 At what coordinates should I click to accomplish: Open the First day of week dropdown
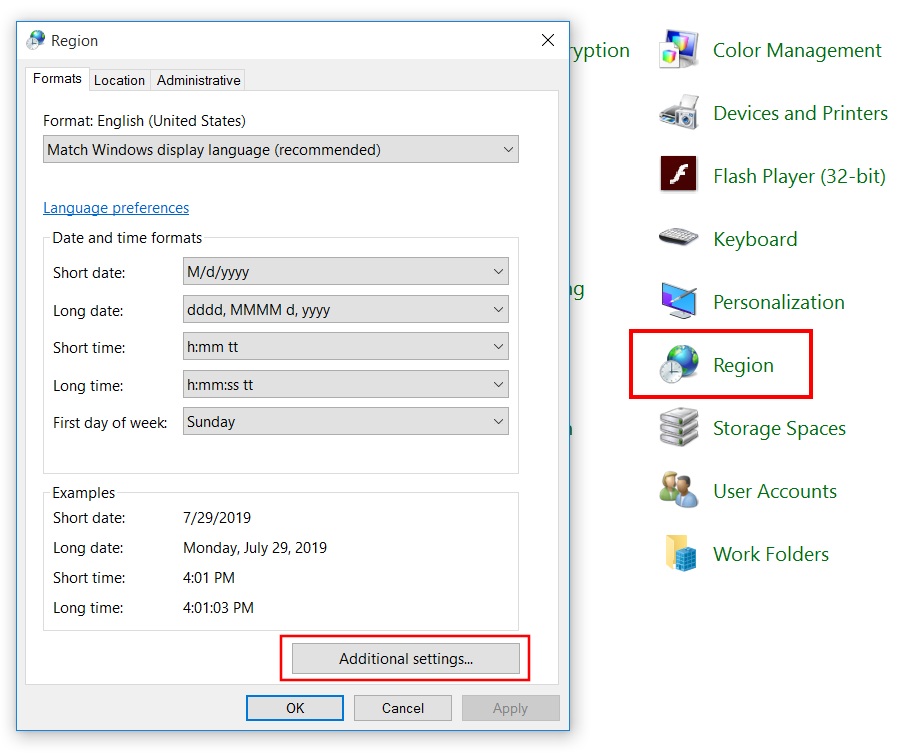[x=346, y=422]
